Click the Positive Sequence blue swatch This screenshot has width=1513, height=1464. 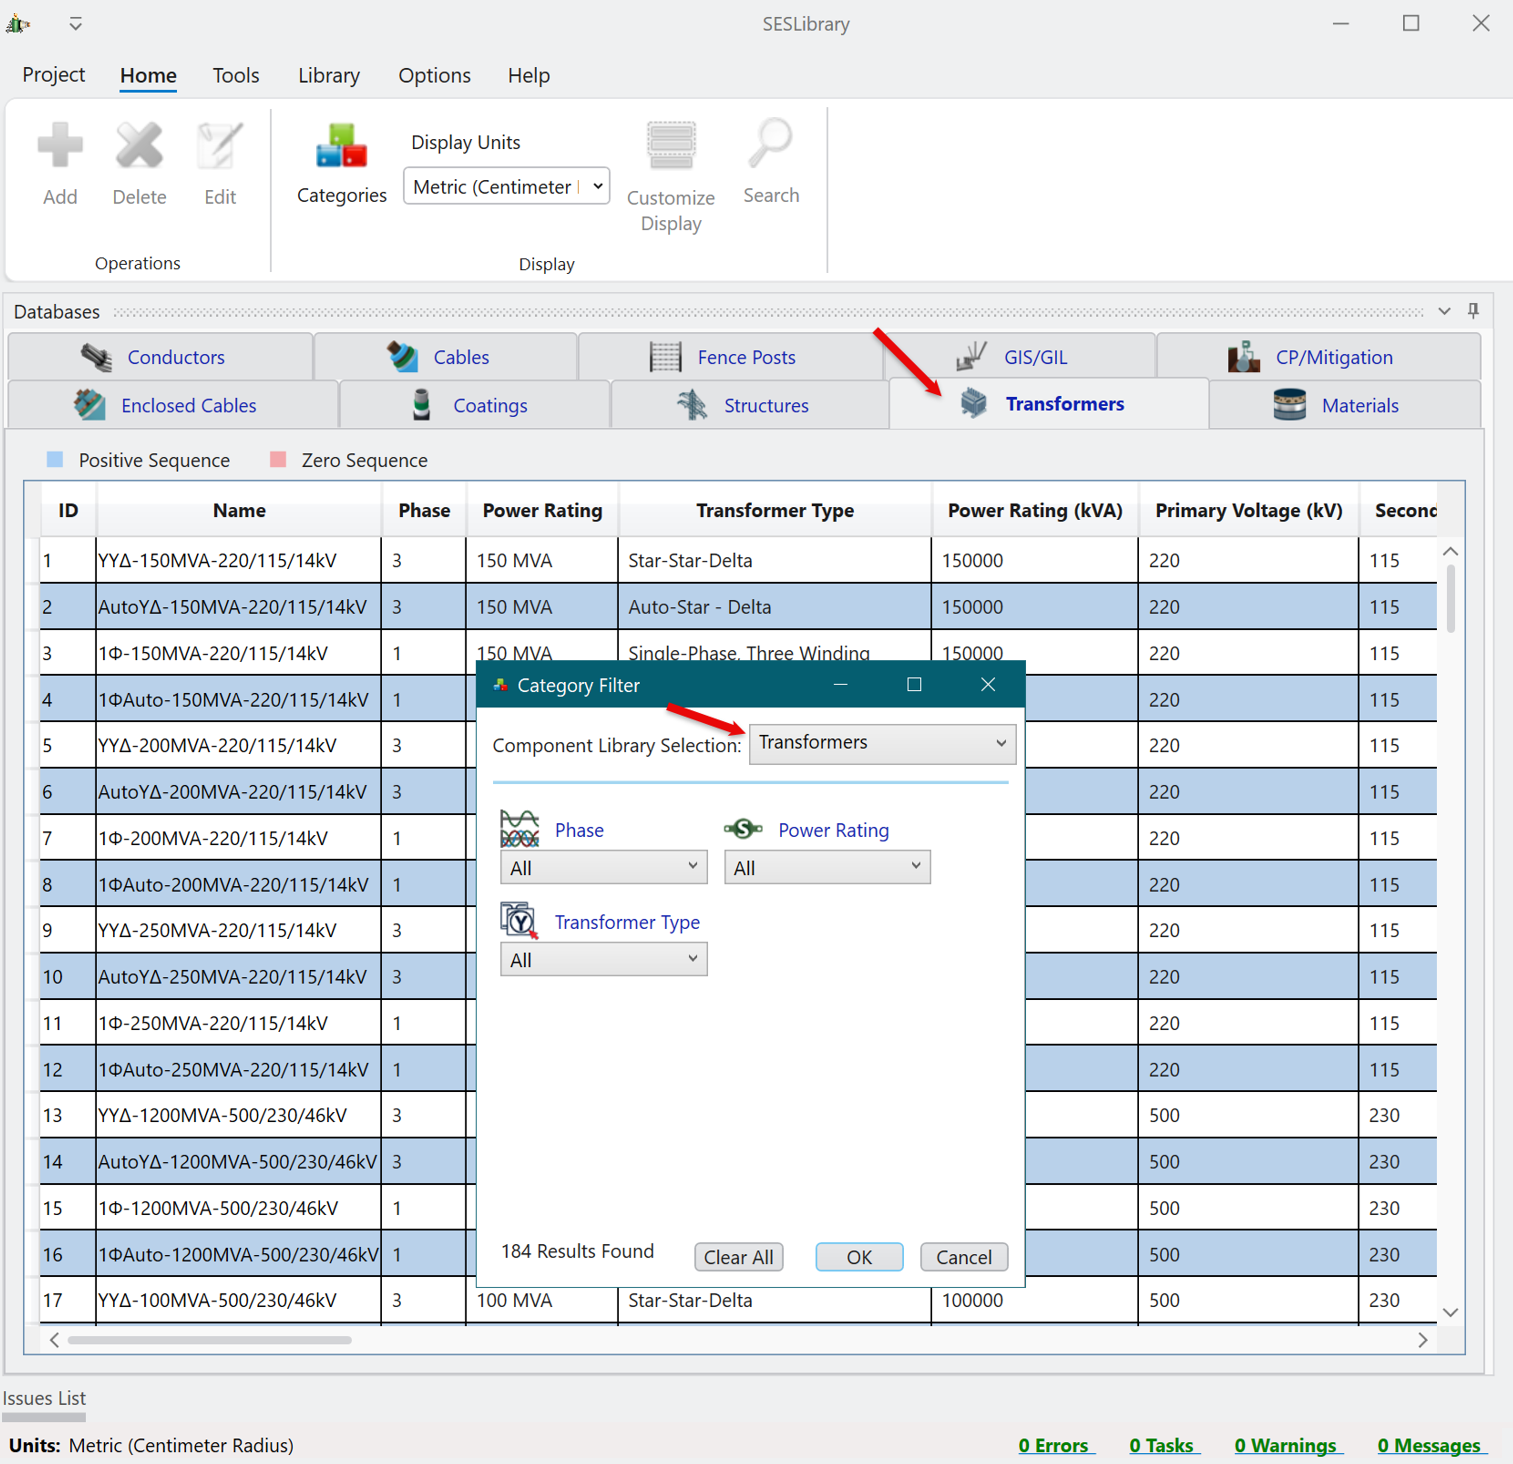[55, 459]
